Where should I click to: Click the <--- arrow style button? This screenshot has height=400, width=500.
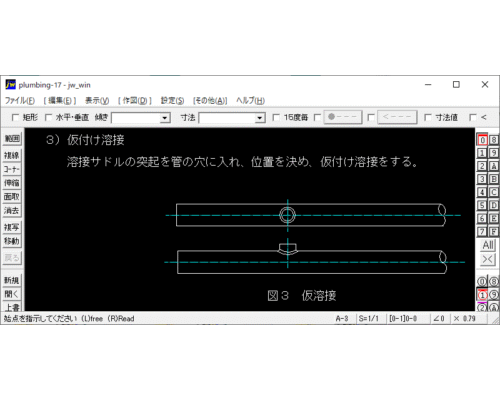(397, 117)
